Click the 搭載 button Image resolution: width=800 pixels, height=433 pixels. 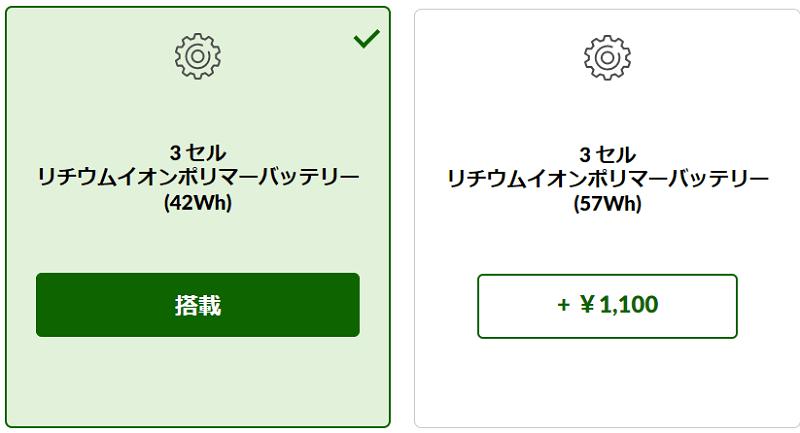click(x=198, y=305)
